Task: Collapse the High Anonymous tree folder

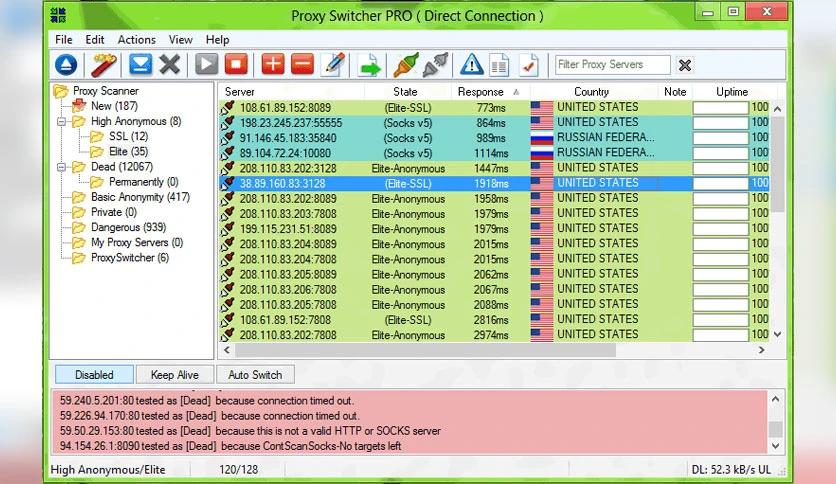Action: click(62, 122)
